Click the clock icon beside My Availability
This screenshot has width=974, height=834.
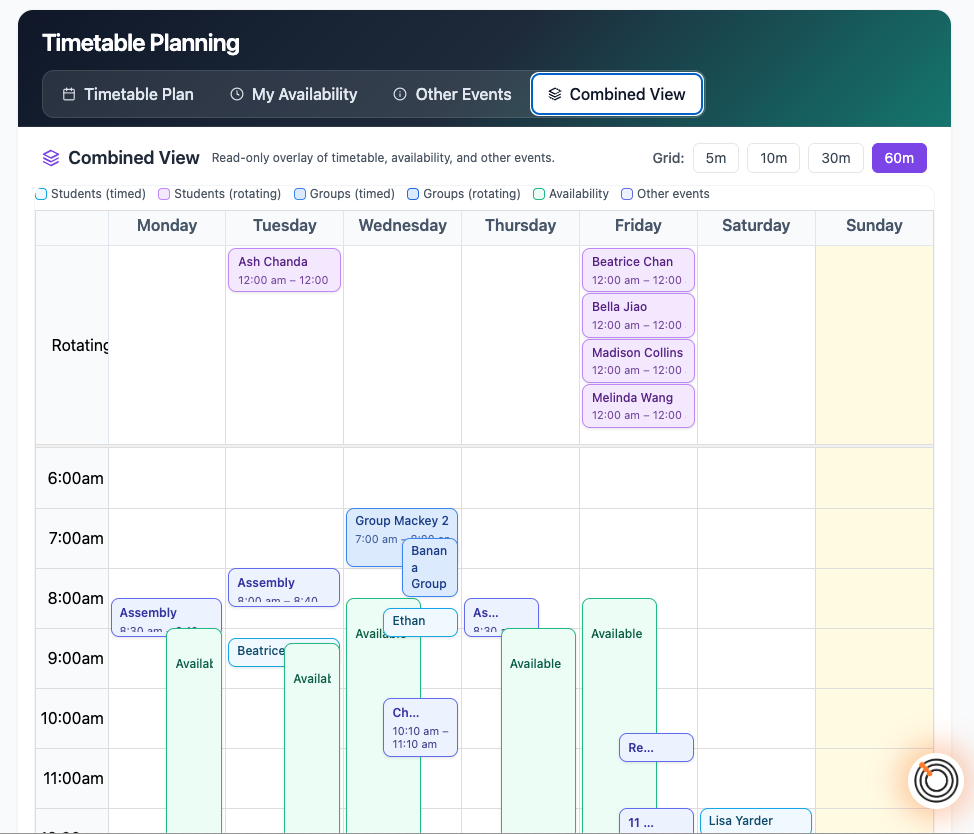[237, 94]
